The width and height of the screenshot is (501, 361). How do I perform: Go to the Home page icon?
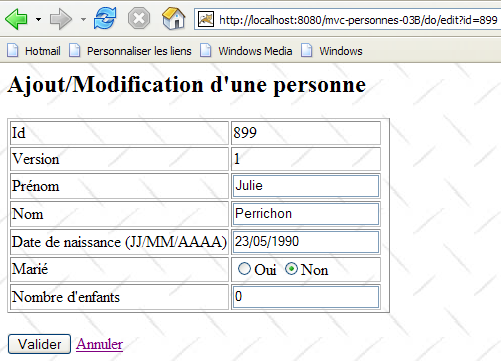(173, 18)
